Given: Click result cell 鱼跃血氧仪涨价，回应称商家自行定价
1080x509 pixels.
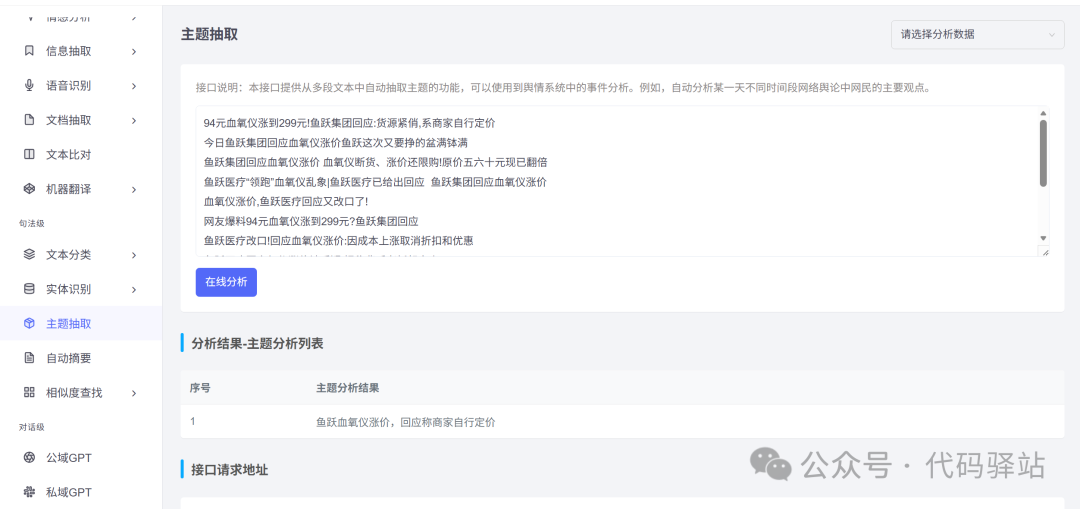Looking at the screenshot, I should point(406,422).
